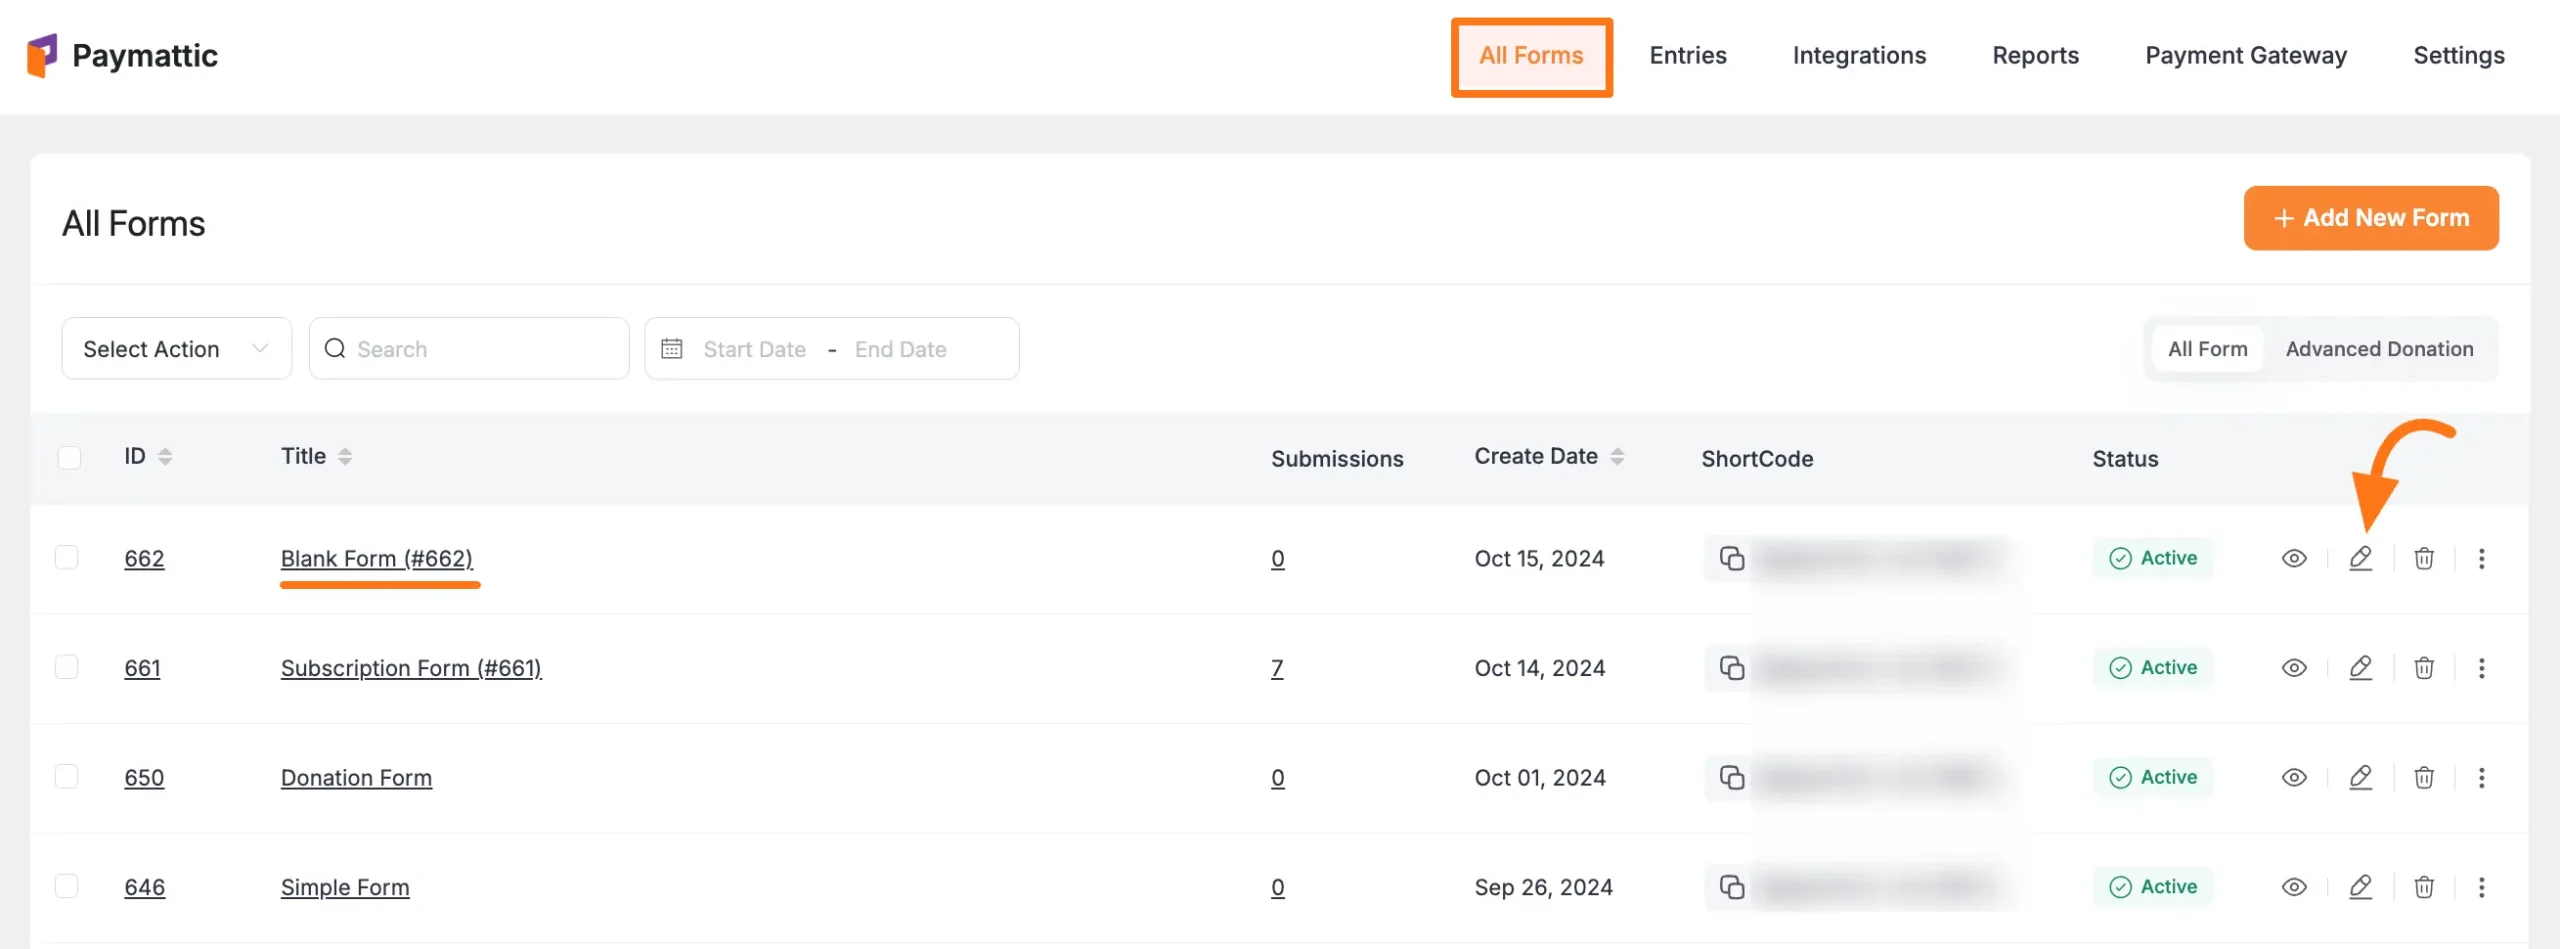Edit the Simple Form via pencil icon
The height and width of the screenshot is (949, 2560).
coord(2360,887)
